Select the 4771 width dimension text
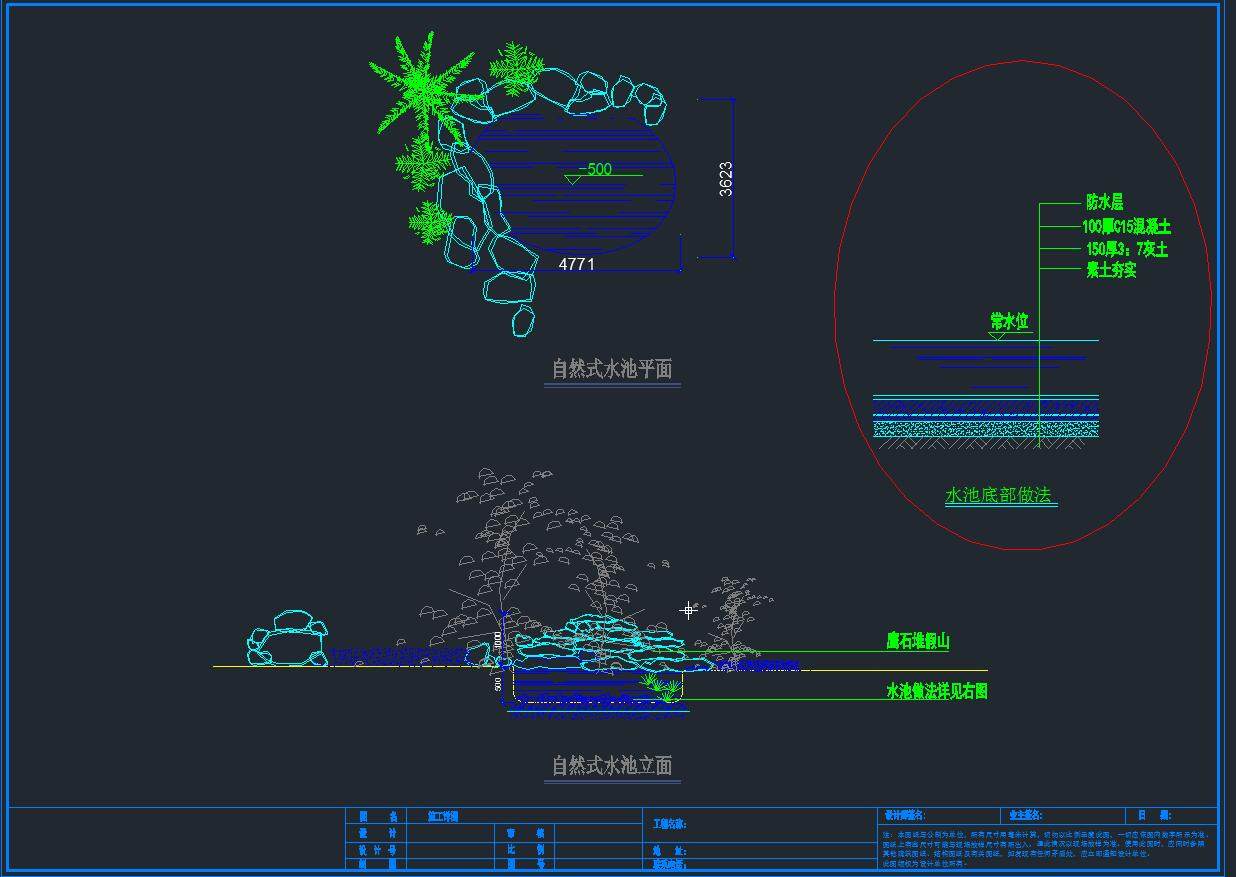Screen dimensions: 1236x877 (576, 264)
